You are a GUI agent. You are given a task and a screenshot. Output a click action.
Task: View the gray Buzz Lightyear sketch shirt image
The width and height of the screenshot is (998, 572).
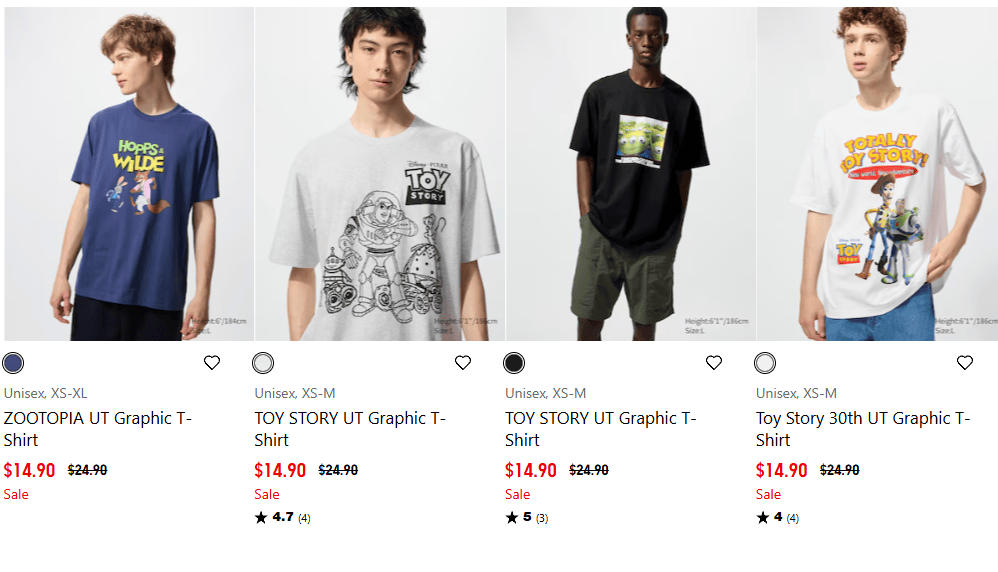click(380, 175)
